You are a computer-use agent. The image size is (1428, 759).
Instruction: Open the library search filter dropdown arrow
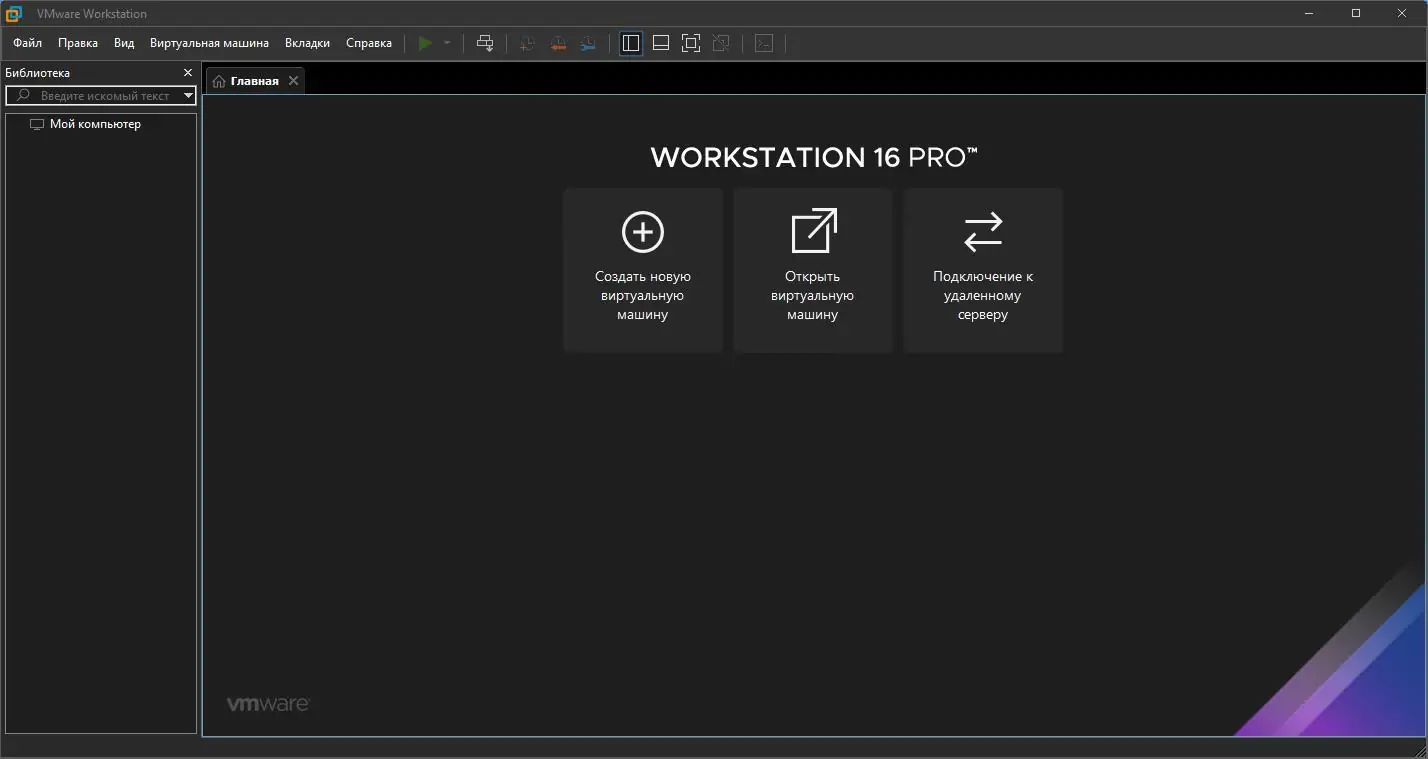[x=186, y=95]
